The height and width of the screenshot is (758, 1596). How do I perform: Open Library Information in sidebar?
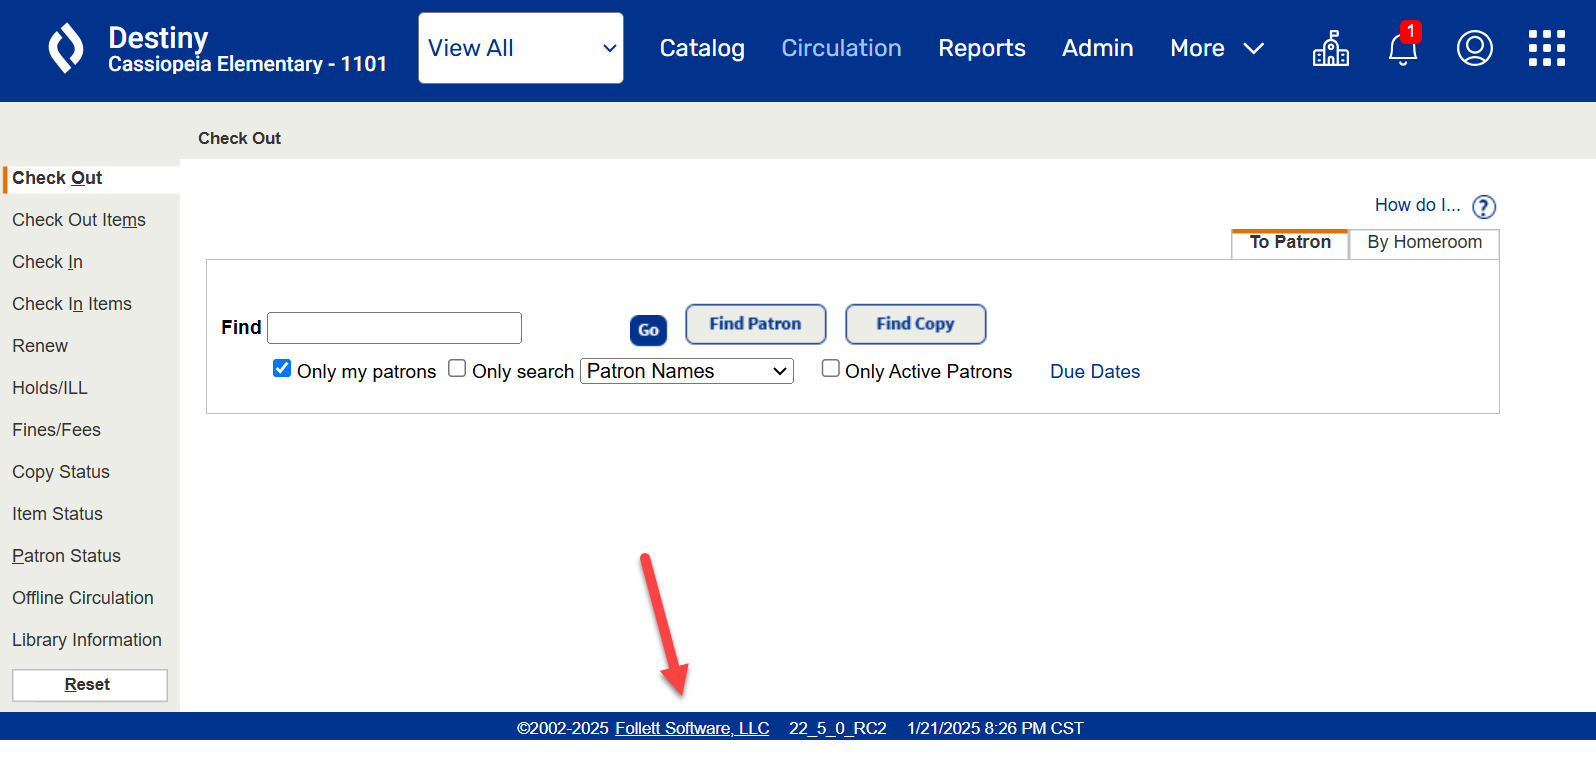pyautogui.click(x=87, y=640)
